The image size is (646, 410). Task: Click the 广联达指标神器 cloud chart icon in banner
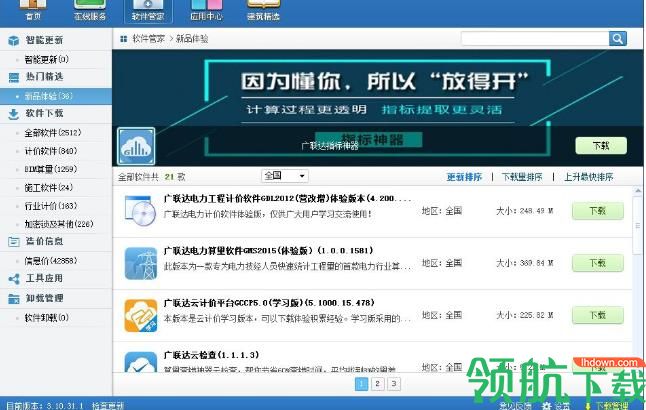(x=136, y=146)
